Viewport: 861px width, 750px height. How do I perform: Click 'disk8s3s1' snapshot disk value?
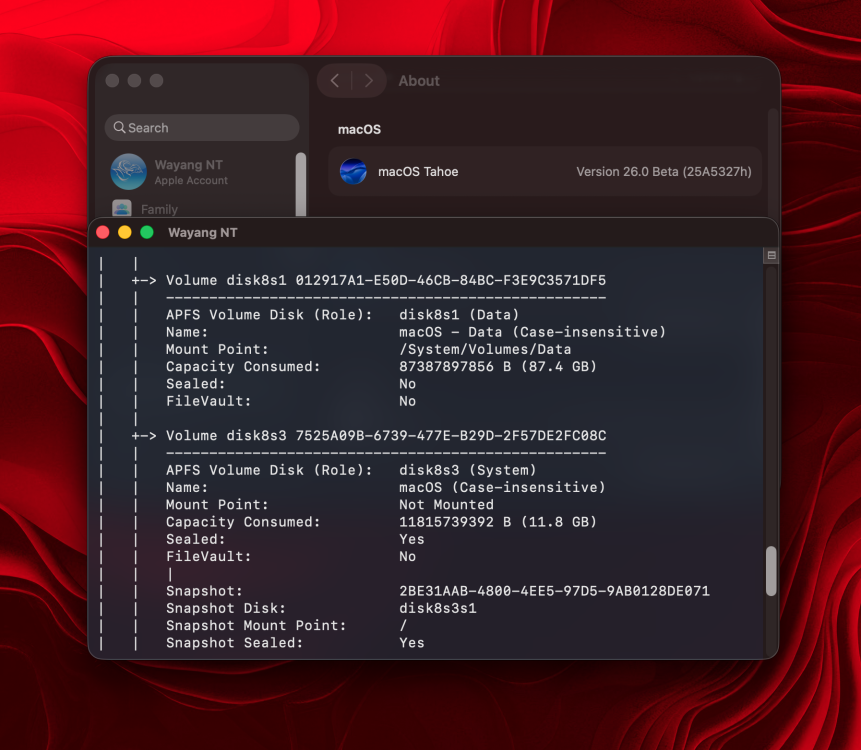(438, 608)
